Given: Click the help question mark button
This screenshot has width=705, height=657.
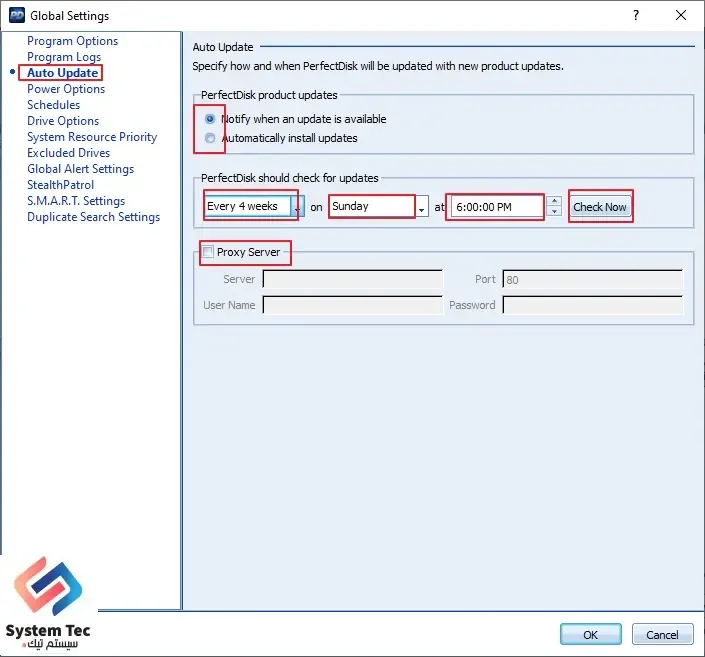Looking at the screenshot, I should coord(636,15).
